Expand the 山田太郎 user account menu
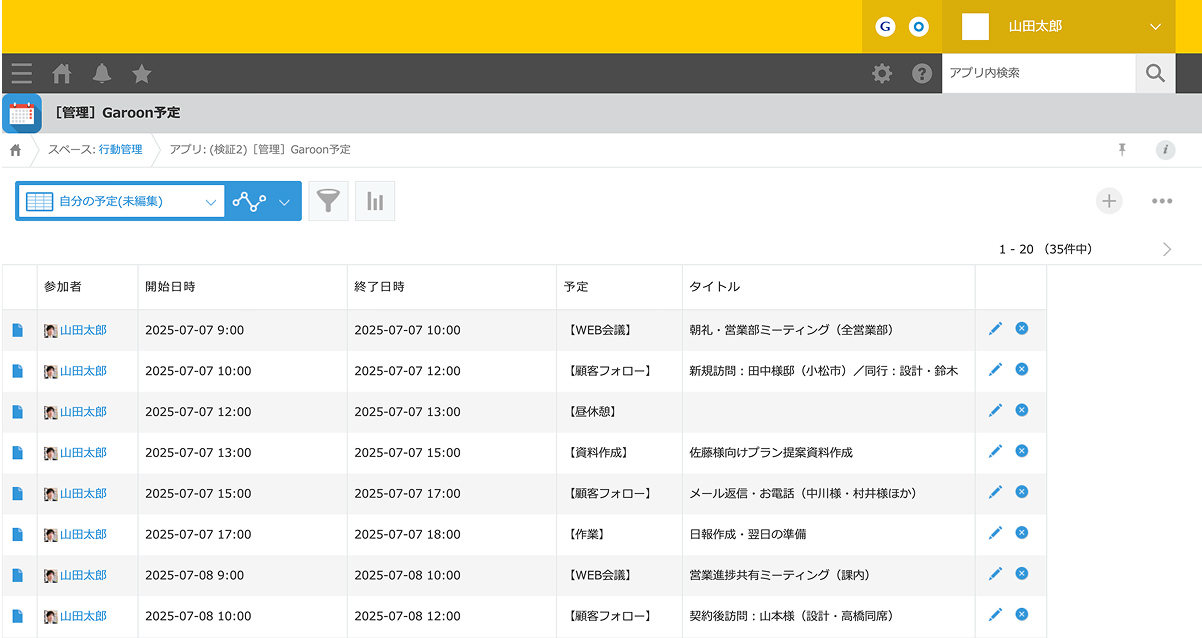Image resolution: width=1202 pixels, height=638 pixels. (x=1156, y=27)
